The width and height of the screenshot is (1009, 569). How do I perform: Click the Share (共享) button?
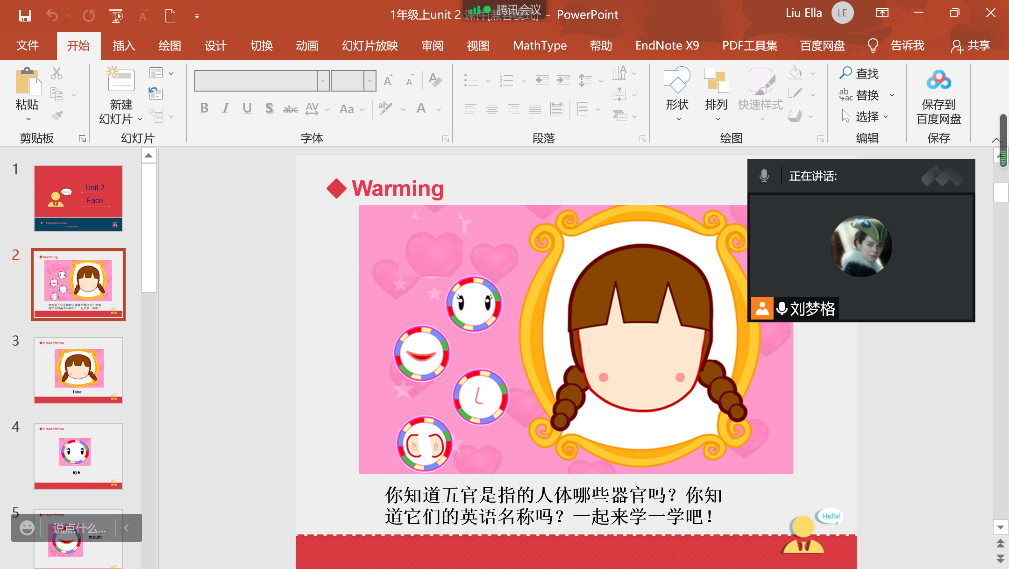[x=970, y=46]
